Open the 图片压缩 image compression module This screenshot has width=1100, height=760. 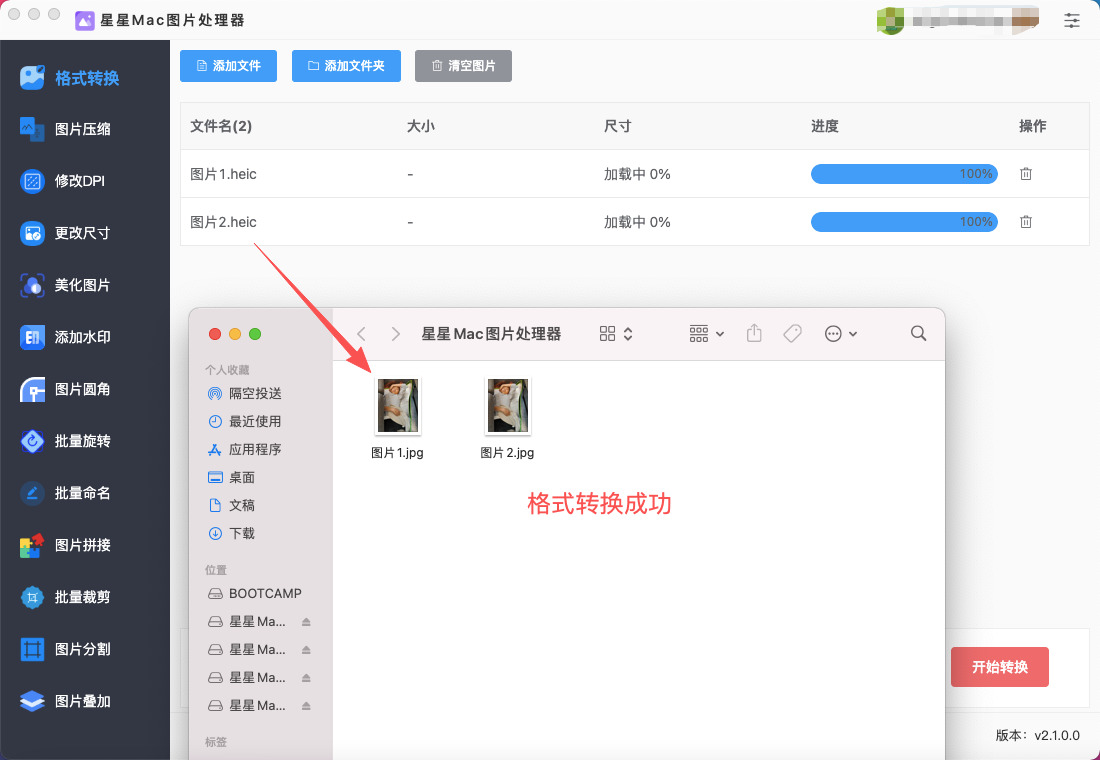(65, 129)
